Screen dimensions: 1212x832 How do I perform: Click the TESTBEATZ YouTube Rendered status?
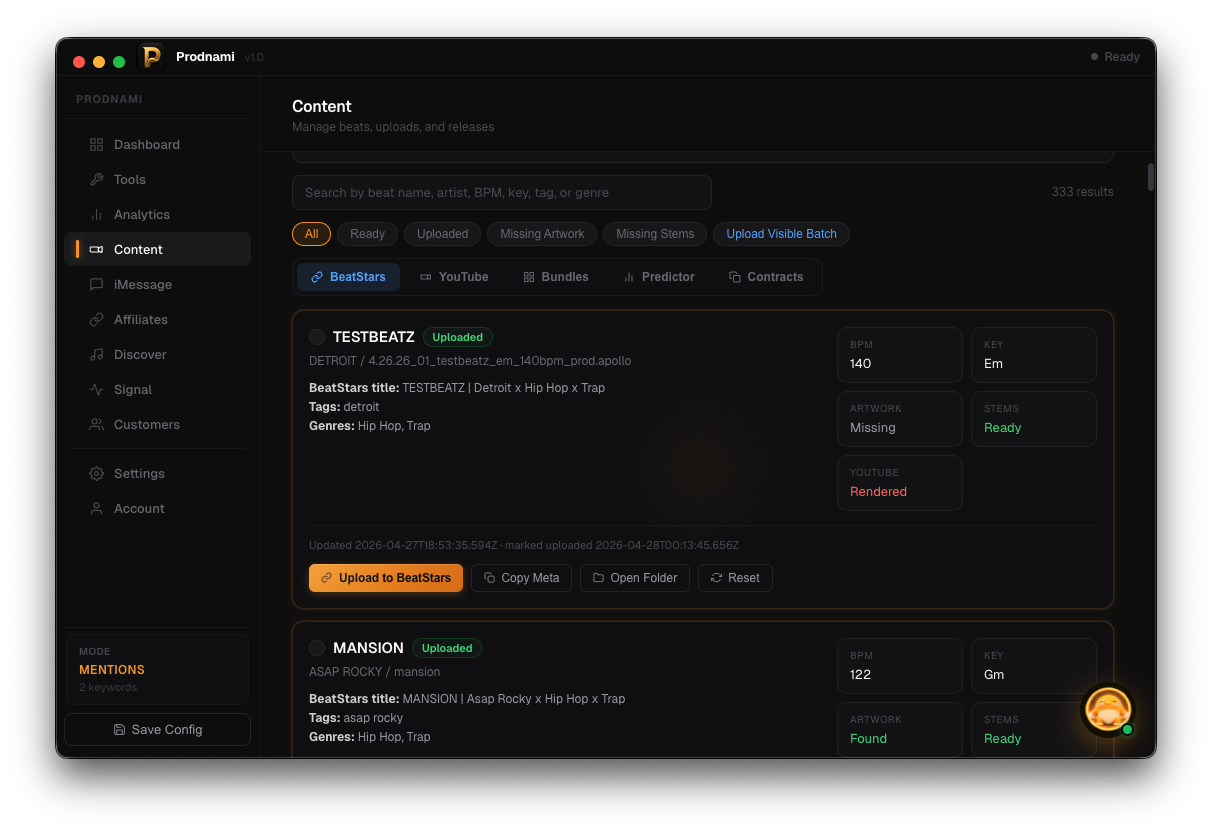[x=900, y=483]
